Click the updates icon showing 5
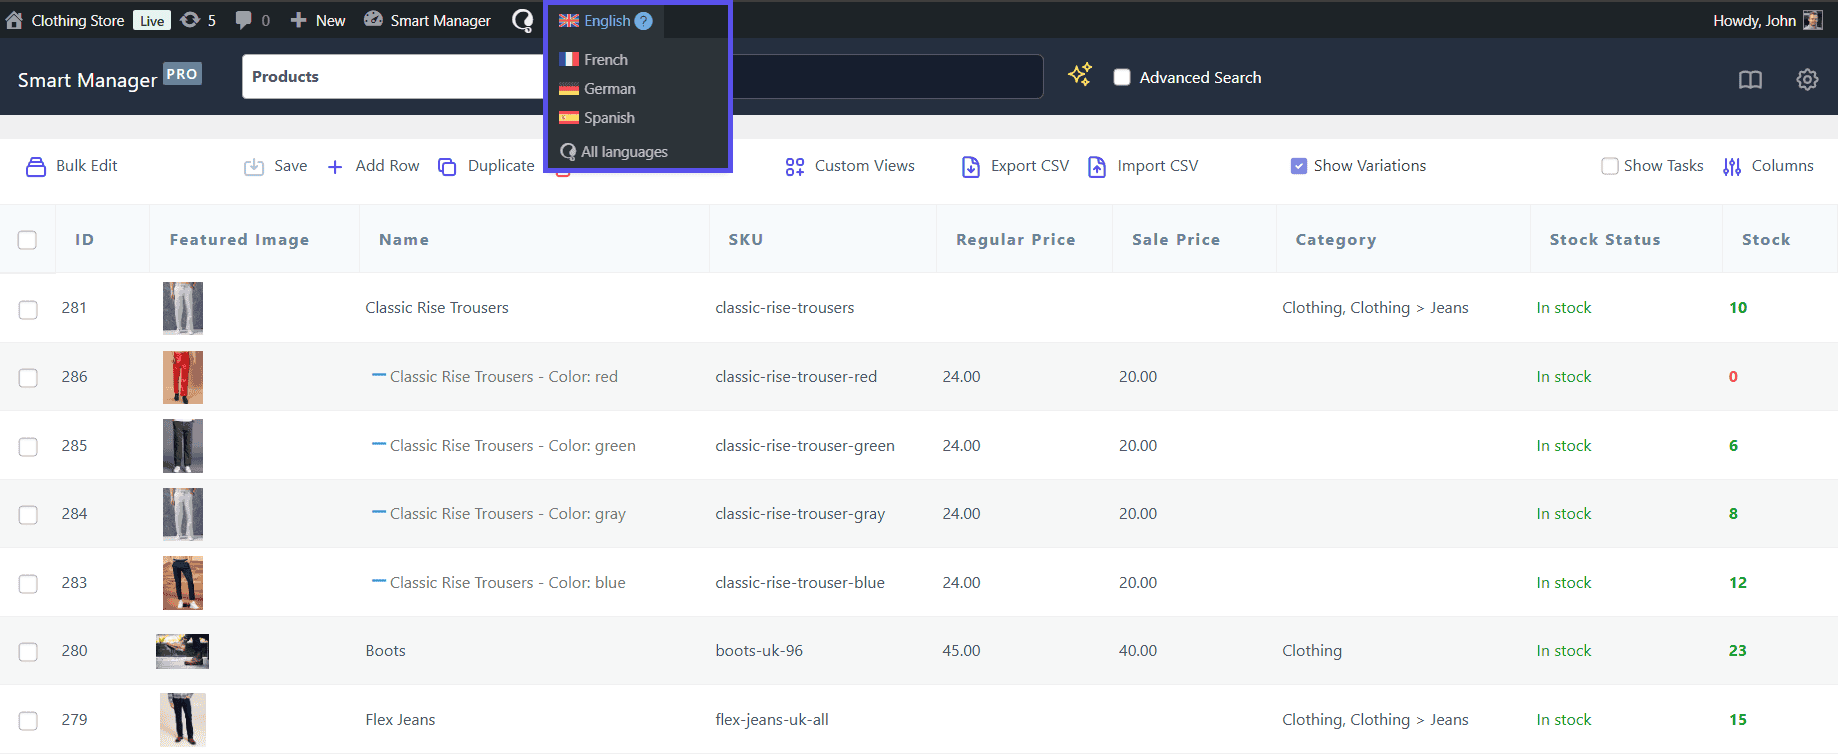The height and width of the screenshot is (754, 1838). pos(197,20)
